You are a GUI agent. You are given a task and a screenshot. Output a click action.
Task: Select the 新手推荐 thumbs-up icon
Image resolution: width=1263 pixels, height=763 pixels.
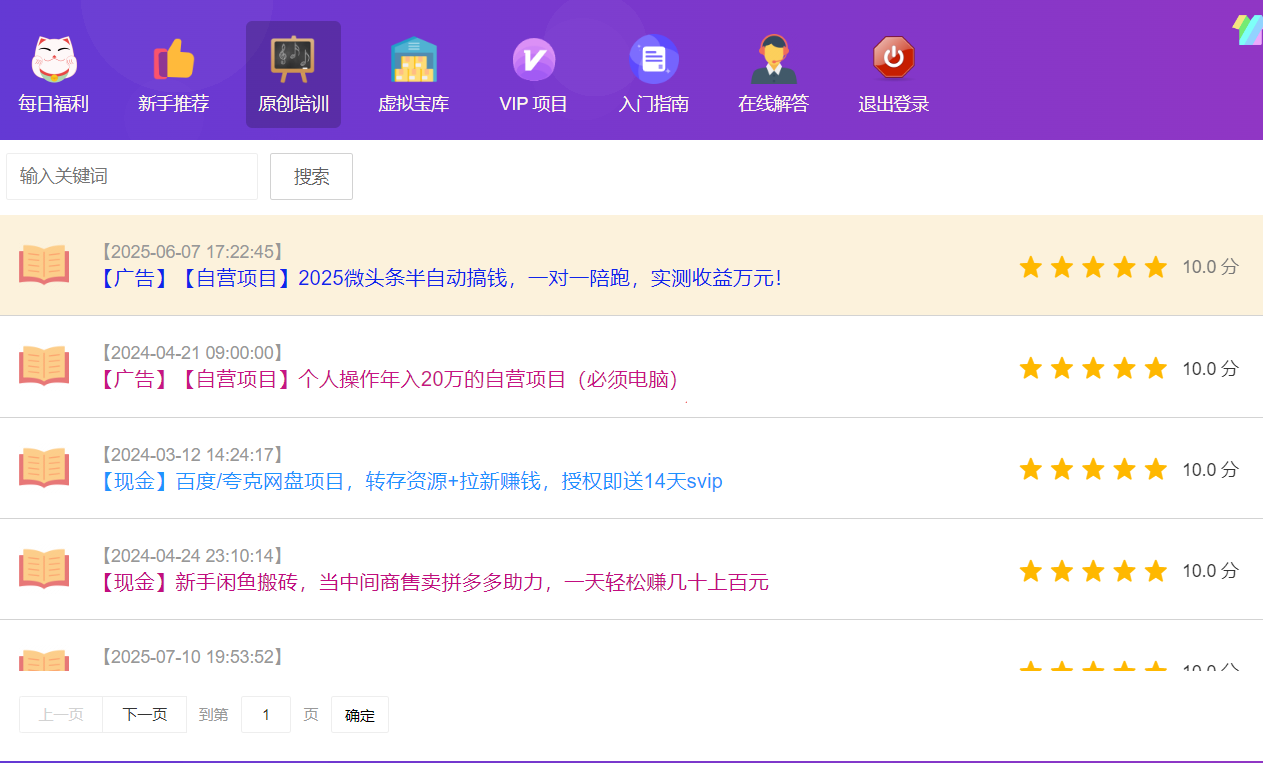[174, 58]
